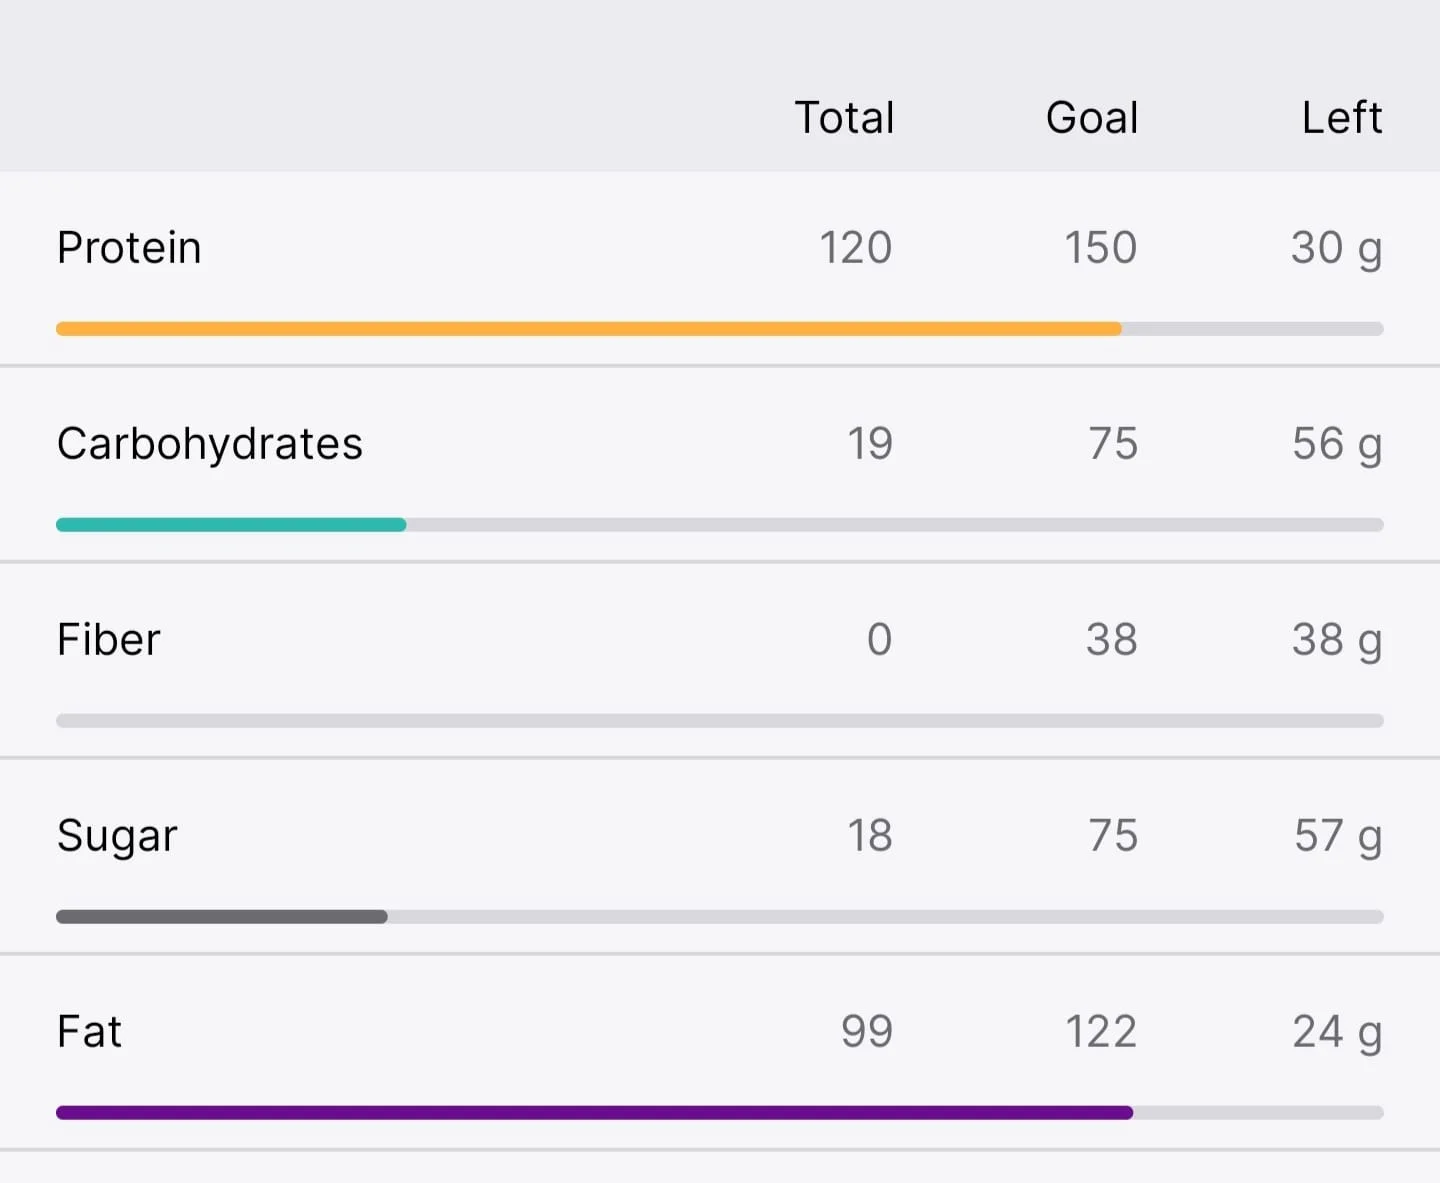The width and height of the screenshot is (1440, 1183).
Task: Click the purple Fat progress bar
Action: [x=720, y=1113]
